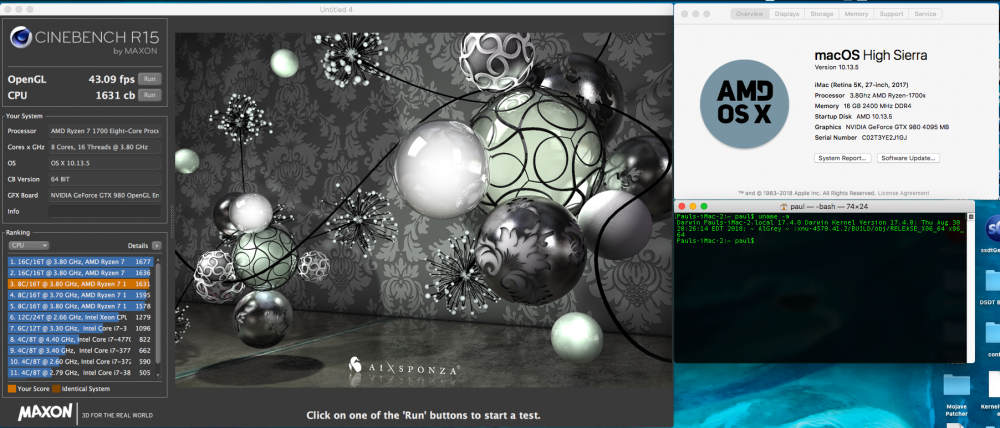Click the MAXON logo at bottom left
This screenshot has width=1000, height=428.
(x=46, y=413)
